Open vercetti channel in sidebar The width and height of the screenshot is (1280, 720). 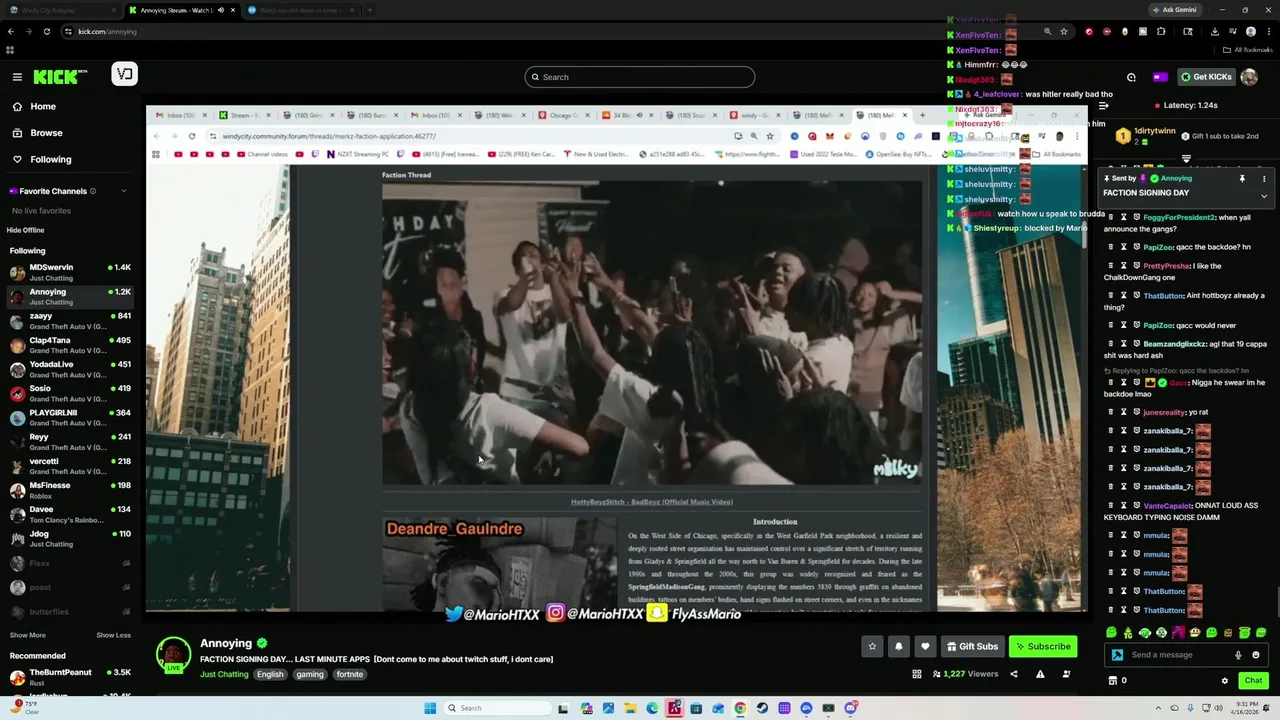[68, 466]
